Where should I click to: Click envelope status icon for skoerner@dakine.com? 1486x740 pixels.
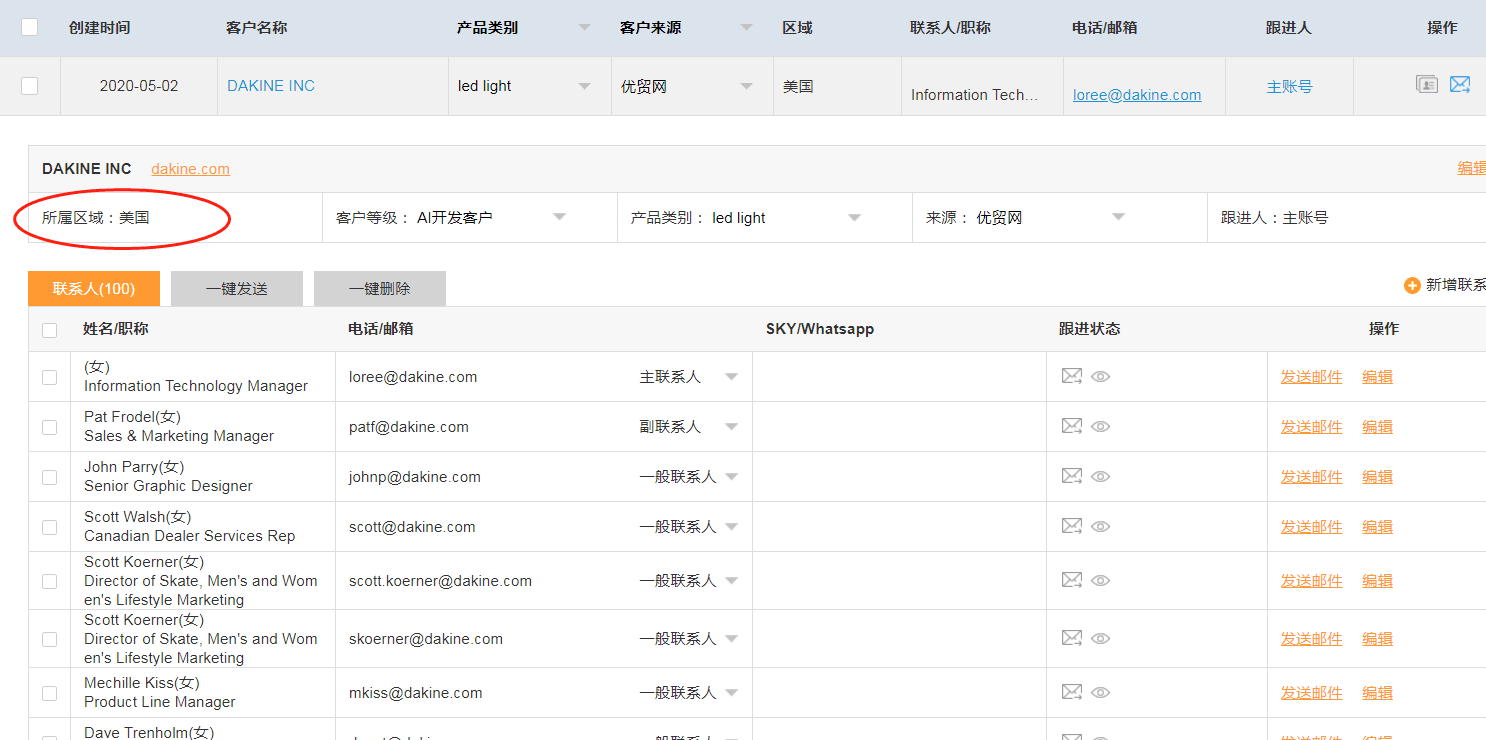[1072, 638]
